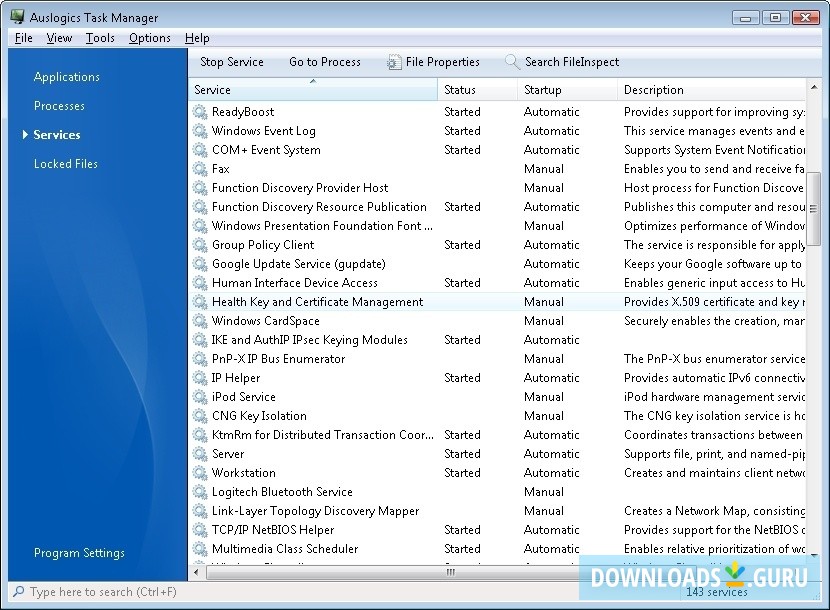Open the Tools menu
The height and width of the screenshot is (610, 830).
[100, 38]
